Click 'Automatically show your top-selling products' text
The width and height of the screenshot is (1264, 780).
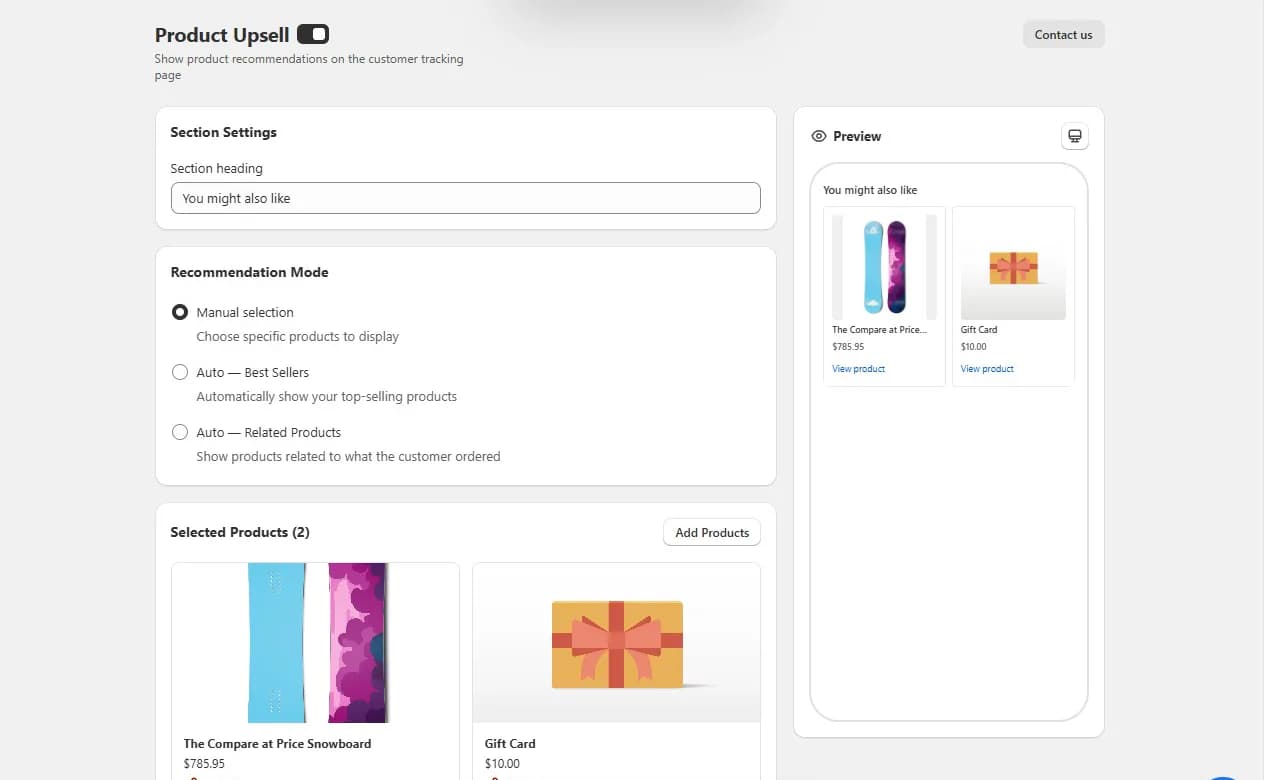(x=326, y=396)
